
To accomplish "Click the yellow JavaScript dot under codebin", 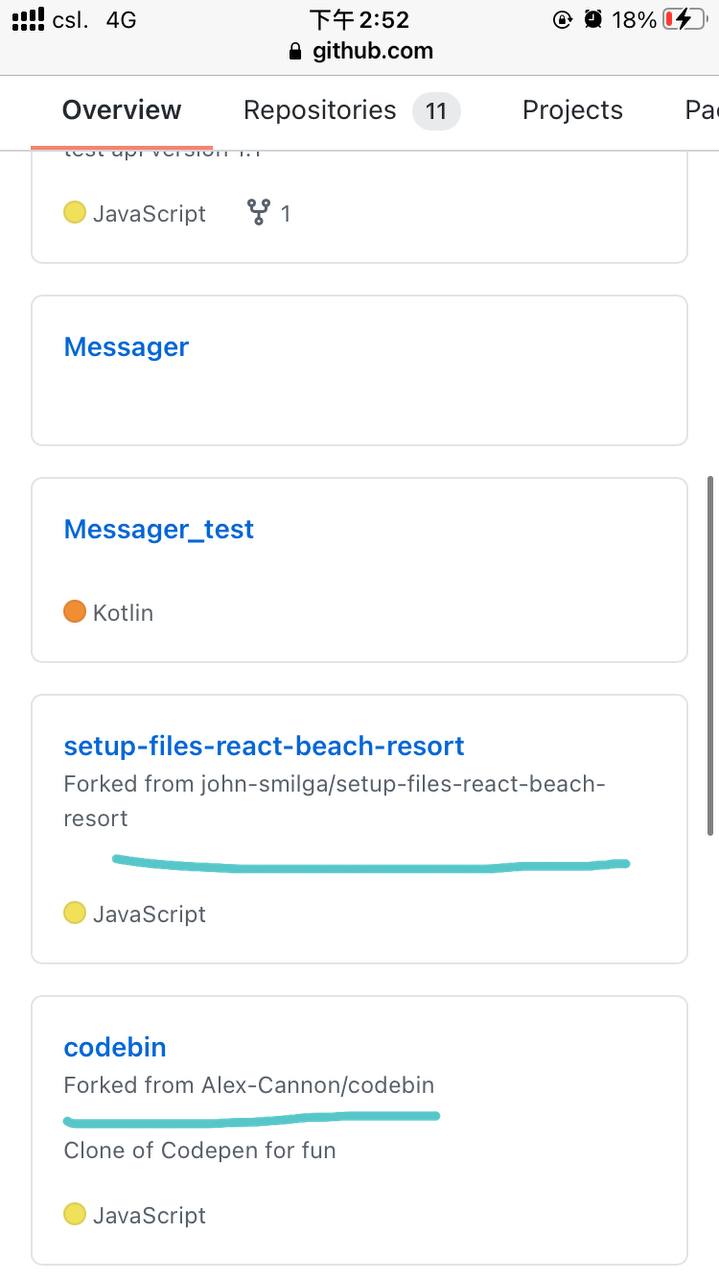I will point(75,1214).
